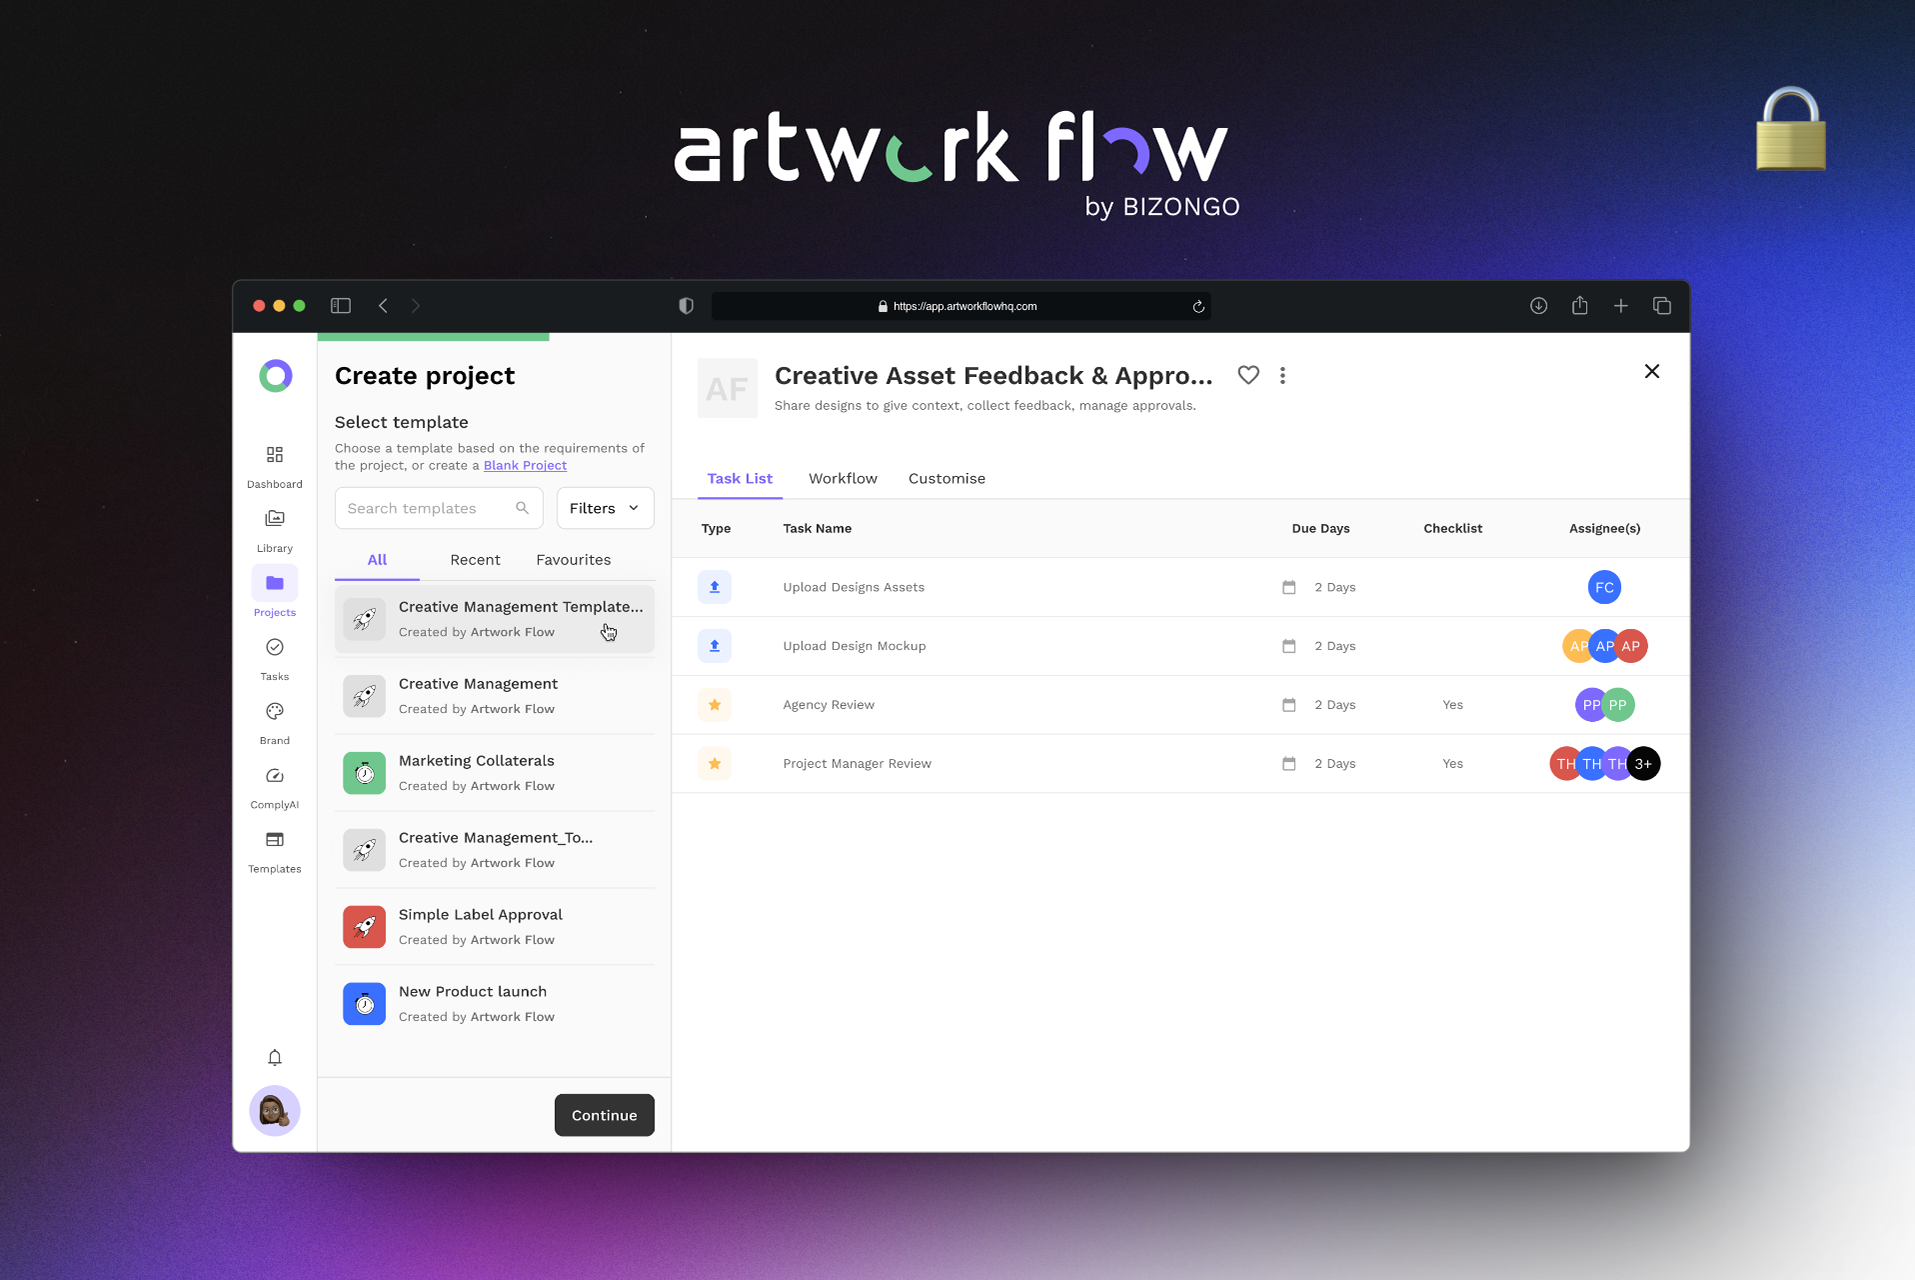Click the upload icon for Upload Design Mockup
Image resolution: width=1915 pixels, height=1280 pixels.
714,646
